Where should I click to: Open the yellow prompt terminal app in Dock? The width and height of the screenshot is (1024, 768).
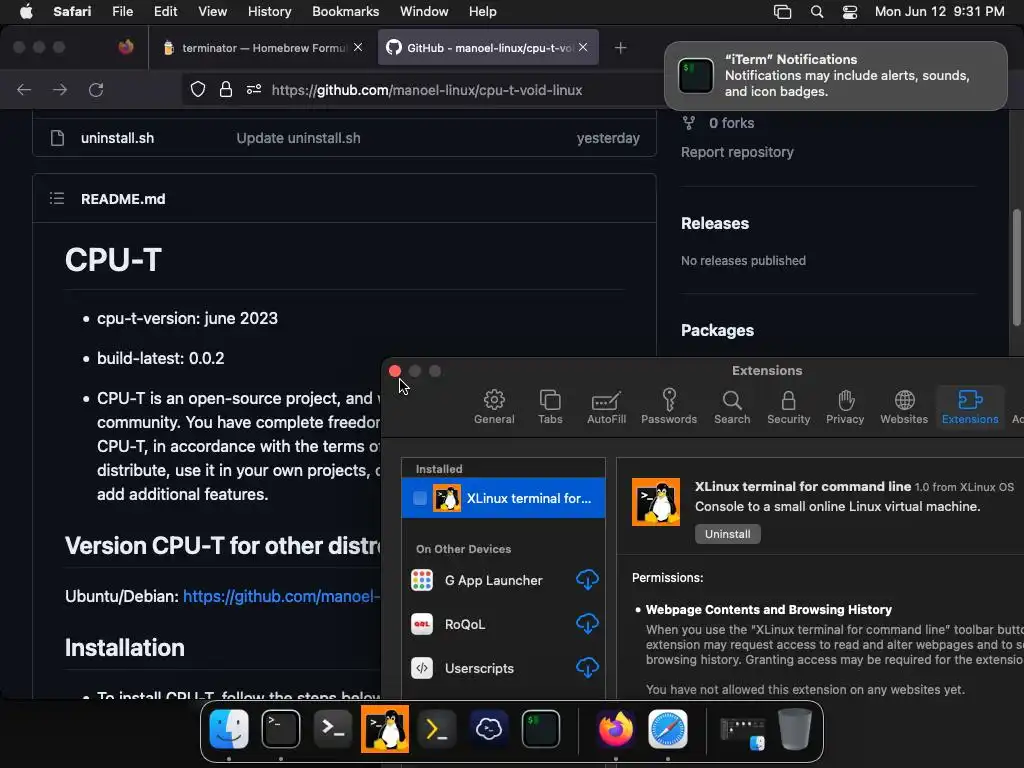(x=437, y=729)
